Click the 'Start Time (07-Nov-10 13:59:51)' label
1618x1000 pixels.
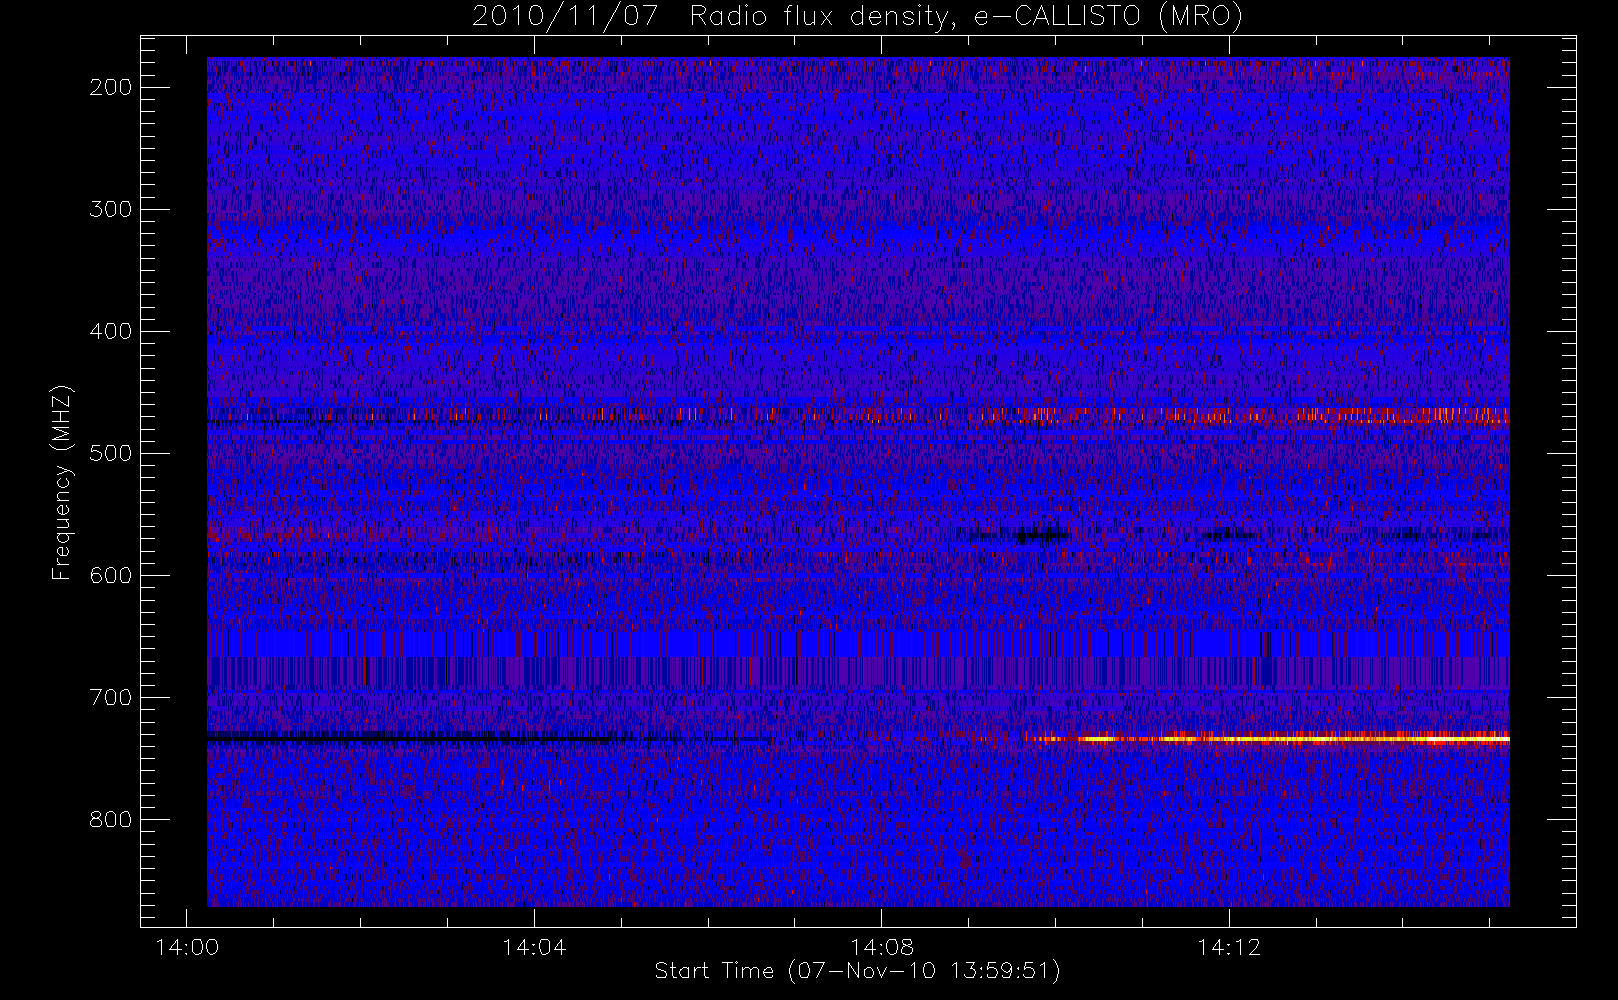[857, 971]
